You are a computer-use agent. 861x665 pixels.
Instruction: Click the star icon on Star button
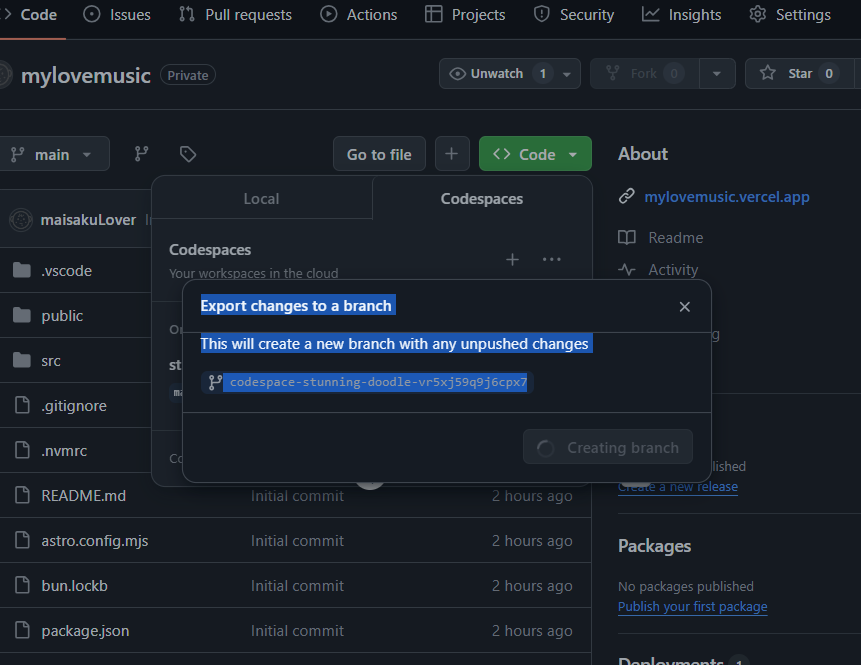(x=768, y=73)
